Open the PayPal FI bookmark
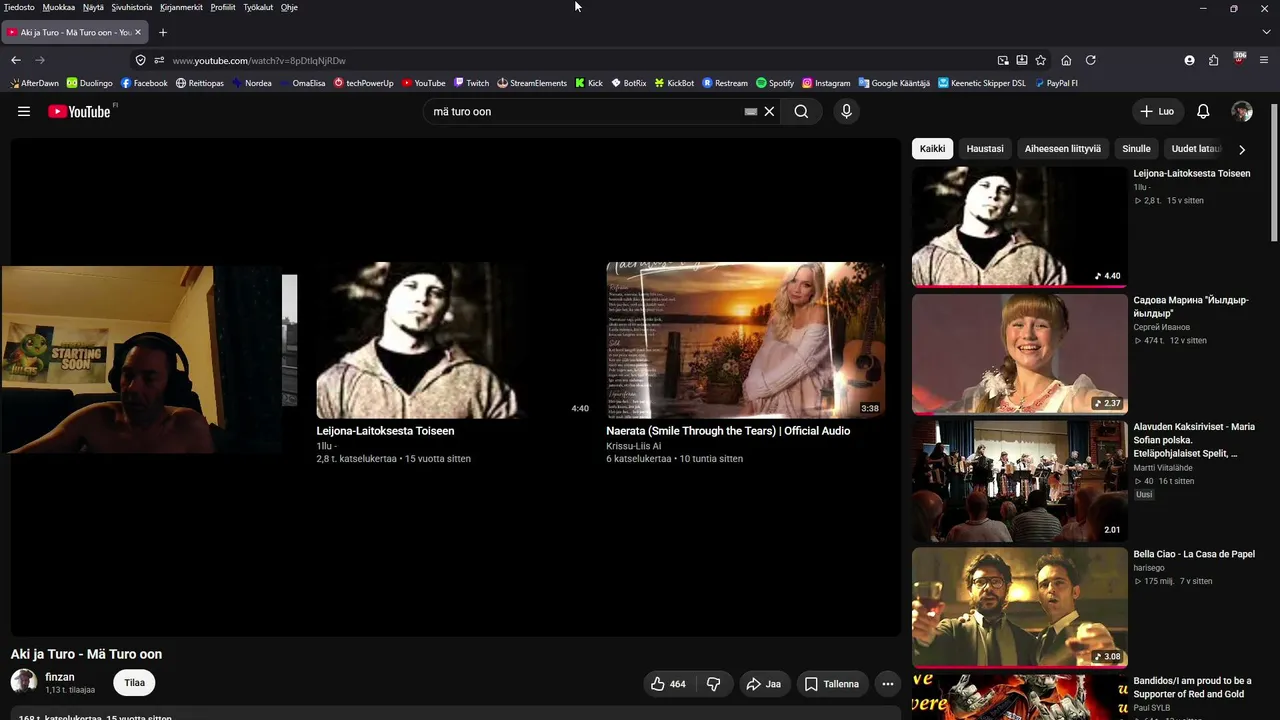 point(1056,83)
